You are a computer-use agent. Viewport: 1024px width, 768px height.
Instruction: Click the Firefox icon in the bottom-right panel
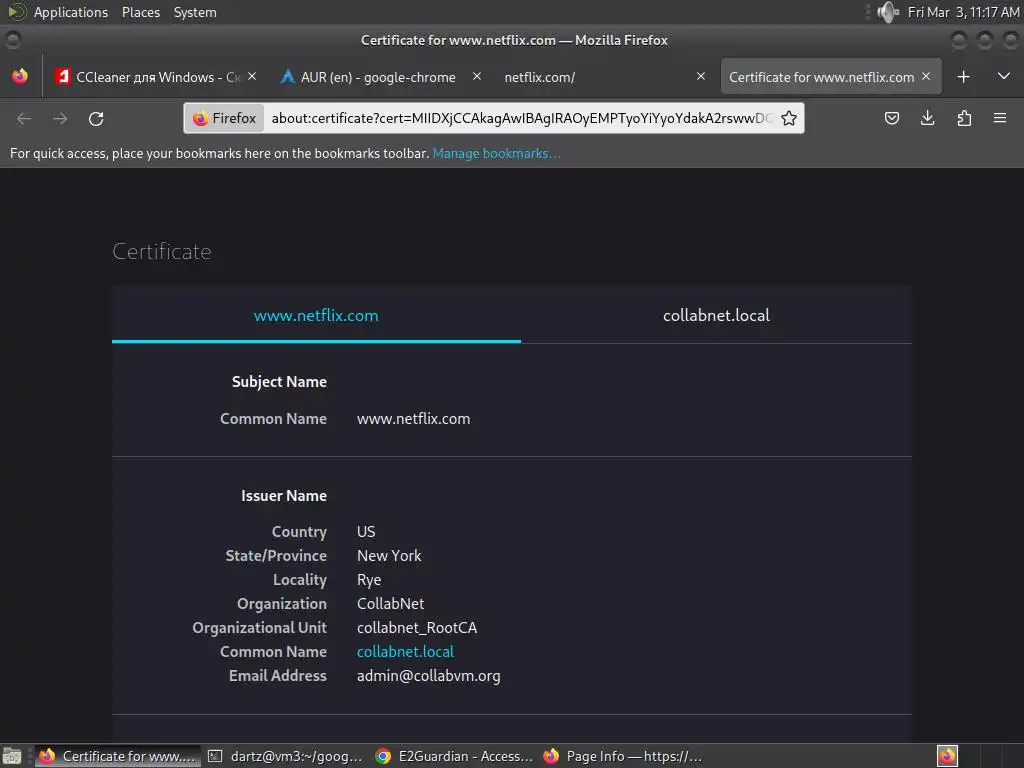pos(947,756)
